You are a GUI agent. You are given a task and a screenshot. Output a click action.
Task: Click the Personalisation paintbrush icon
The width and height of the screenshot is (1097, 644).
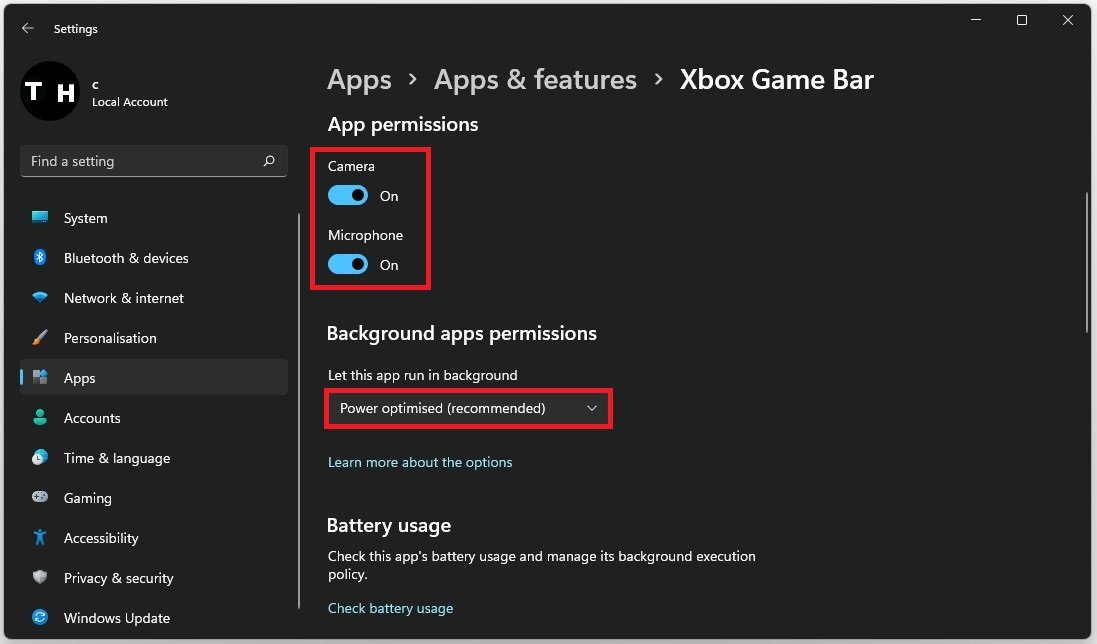pos(40,338)
